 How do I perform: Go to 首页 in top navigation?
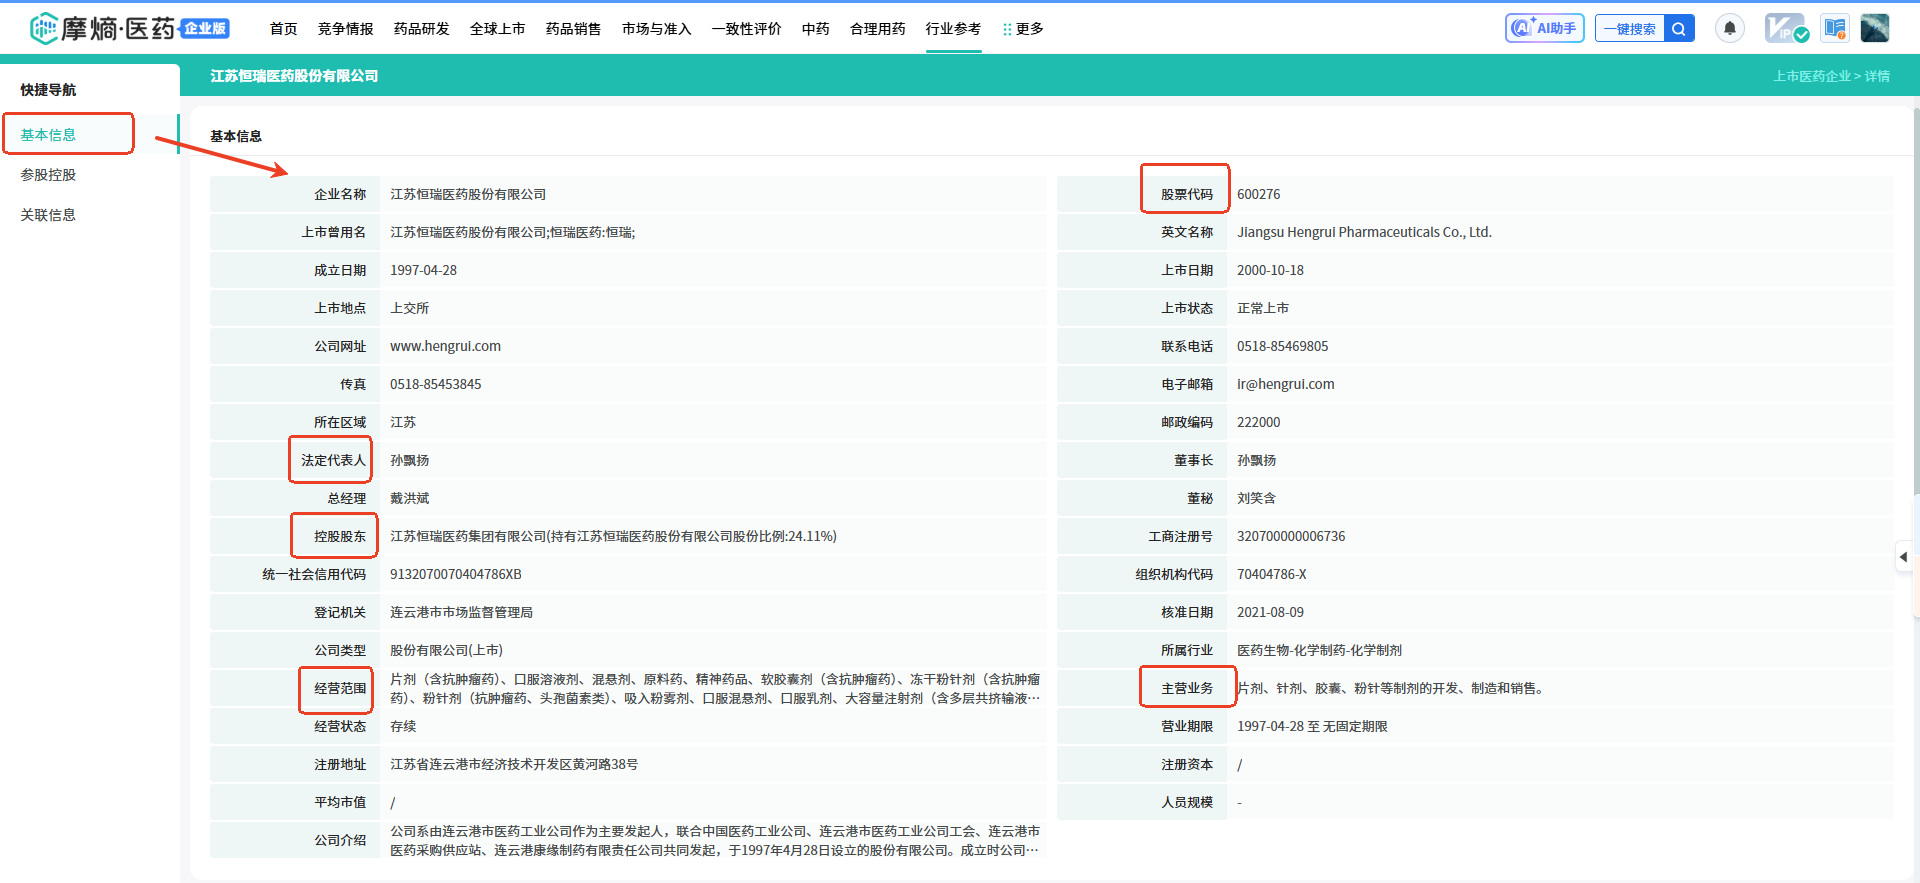pos(284,29)
